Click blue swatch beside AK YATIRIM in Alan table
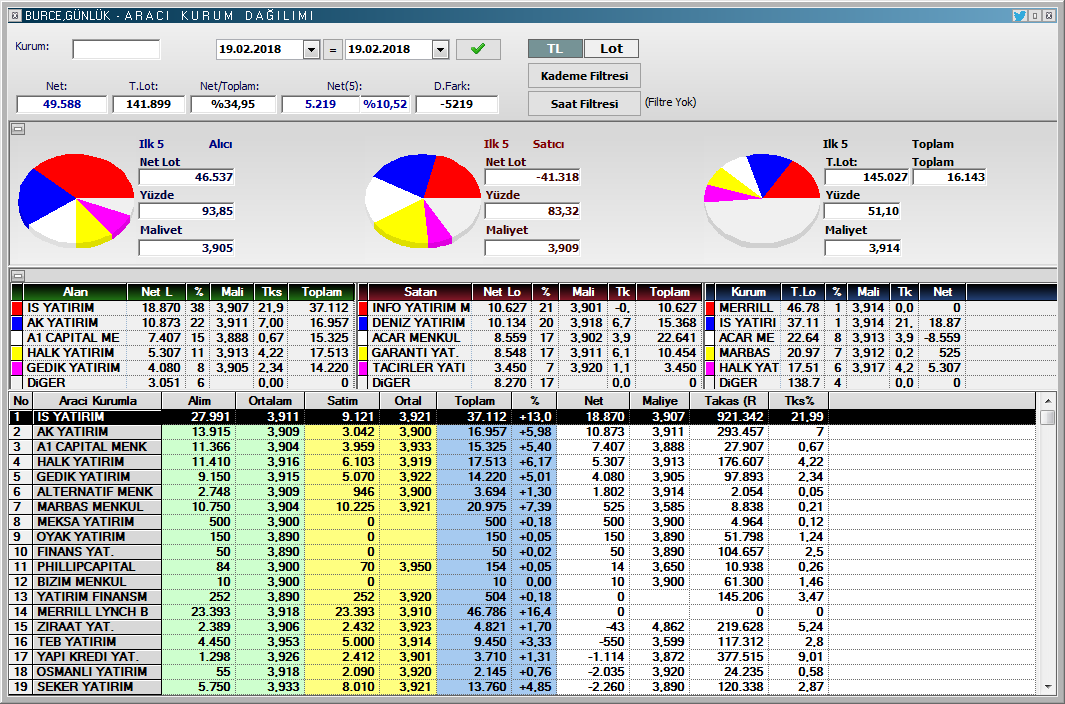This screenshot has height=704, width=1065. 18,323
